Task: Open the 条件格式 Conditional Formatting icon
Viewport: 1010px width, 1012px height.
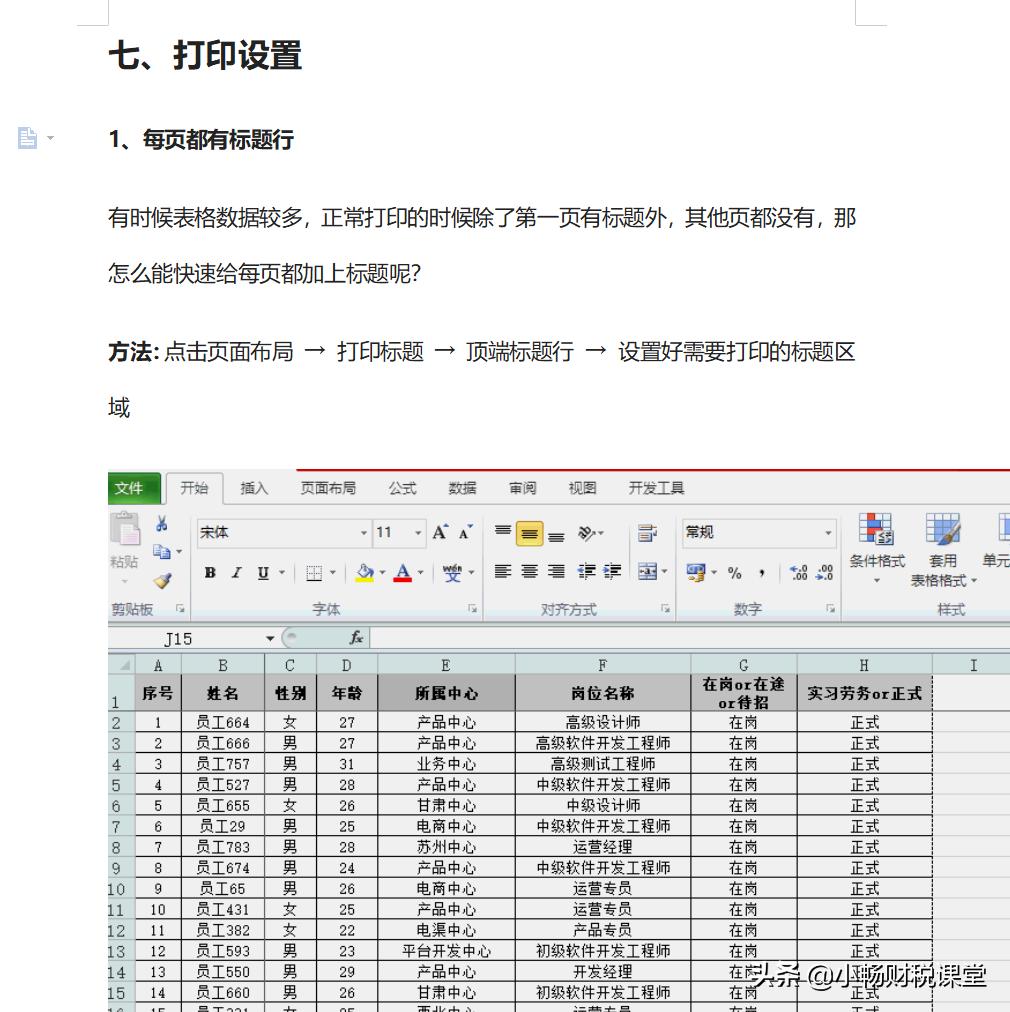Action: point(876,529)
